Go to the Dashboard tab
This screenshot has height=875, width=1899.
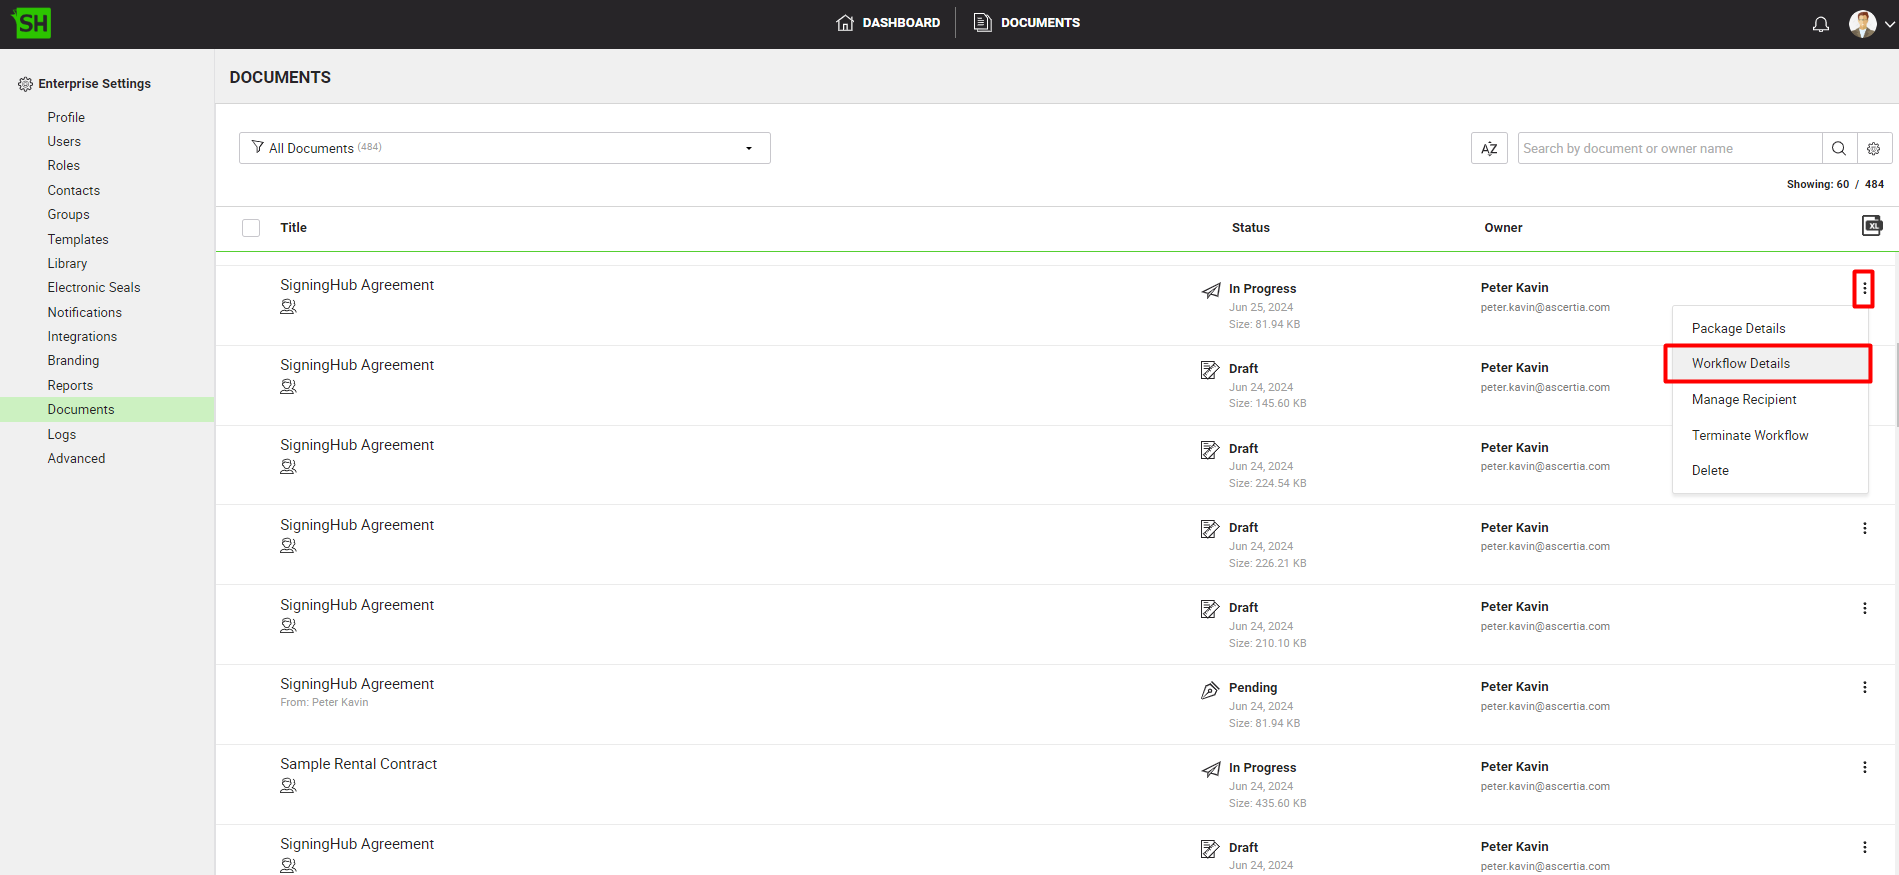click(x=888, y=22)
